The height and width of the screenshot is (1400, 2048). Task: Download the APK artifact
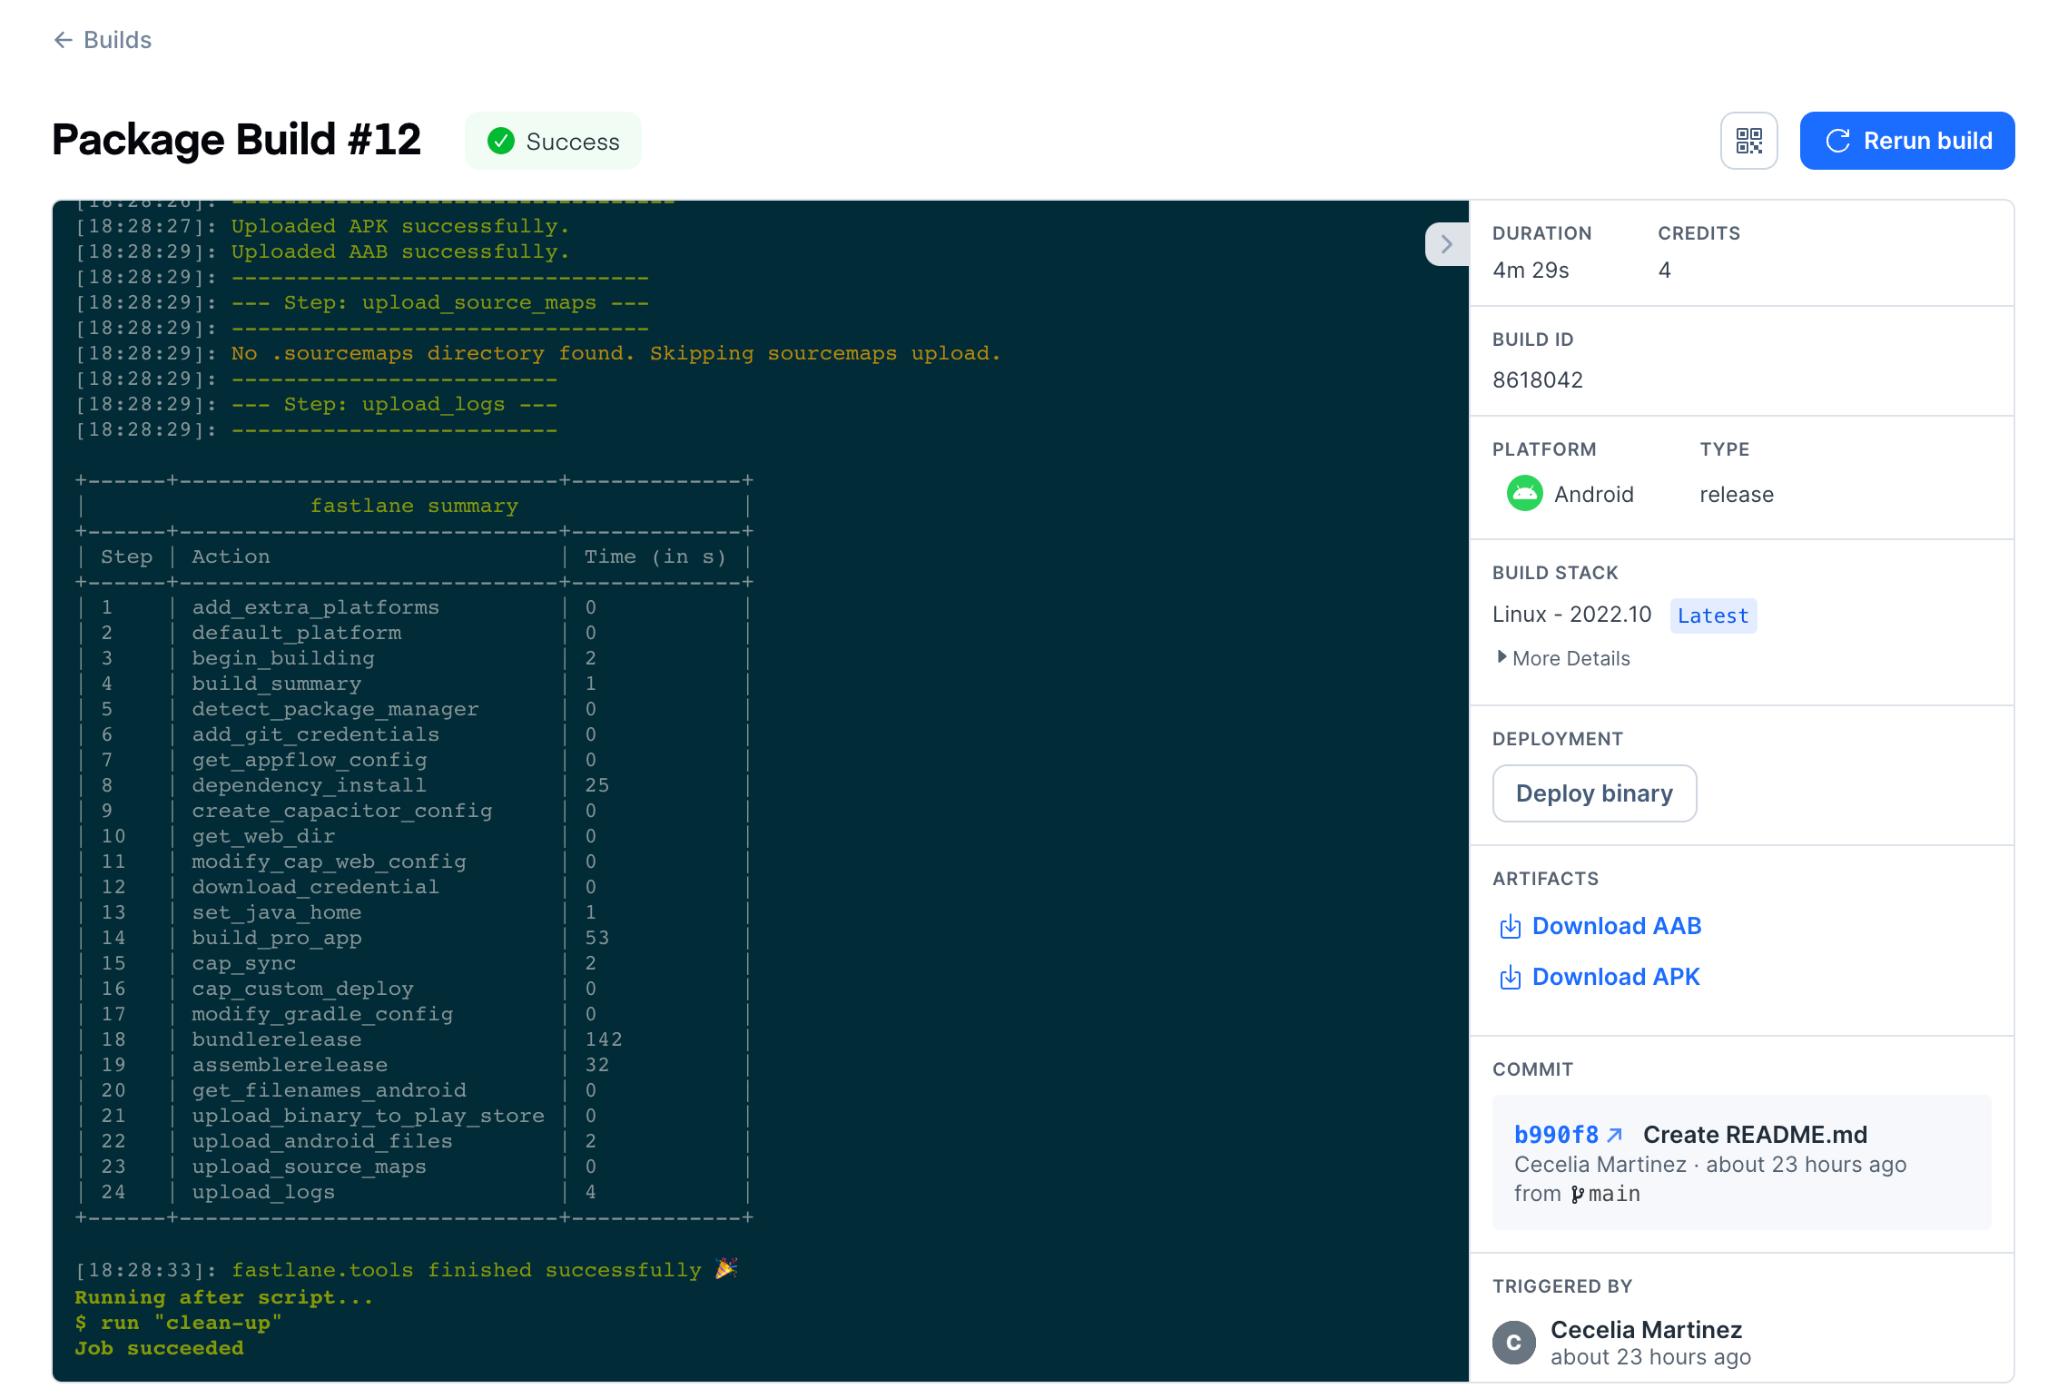pyautogui.click(x=1615, y=977)
